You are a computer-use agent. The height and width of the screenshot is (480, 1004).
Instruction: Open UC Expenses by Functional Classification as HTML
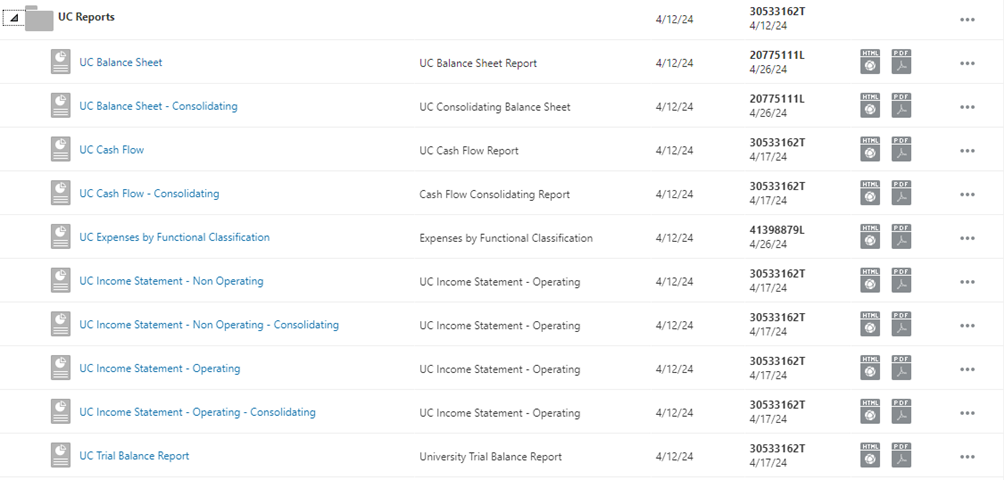click(870, 237)
